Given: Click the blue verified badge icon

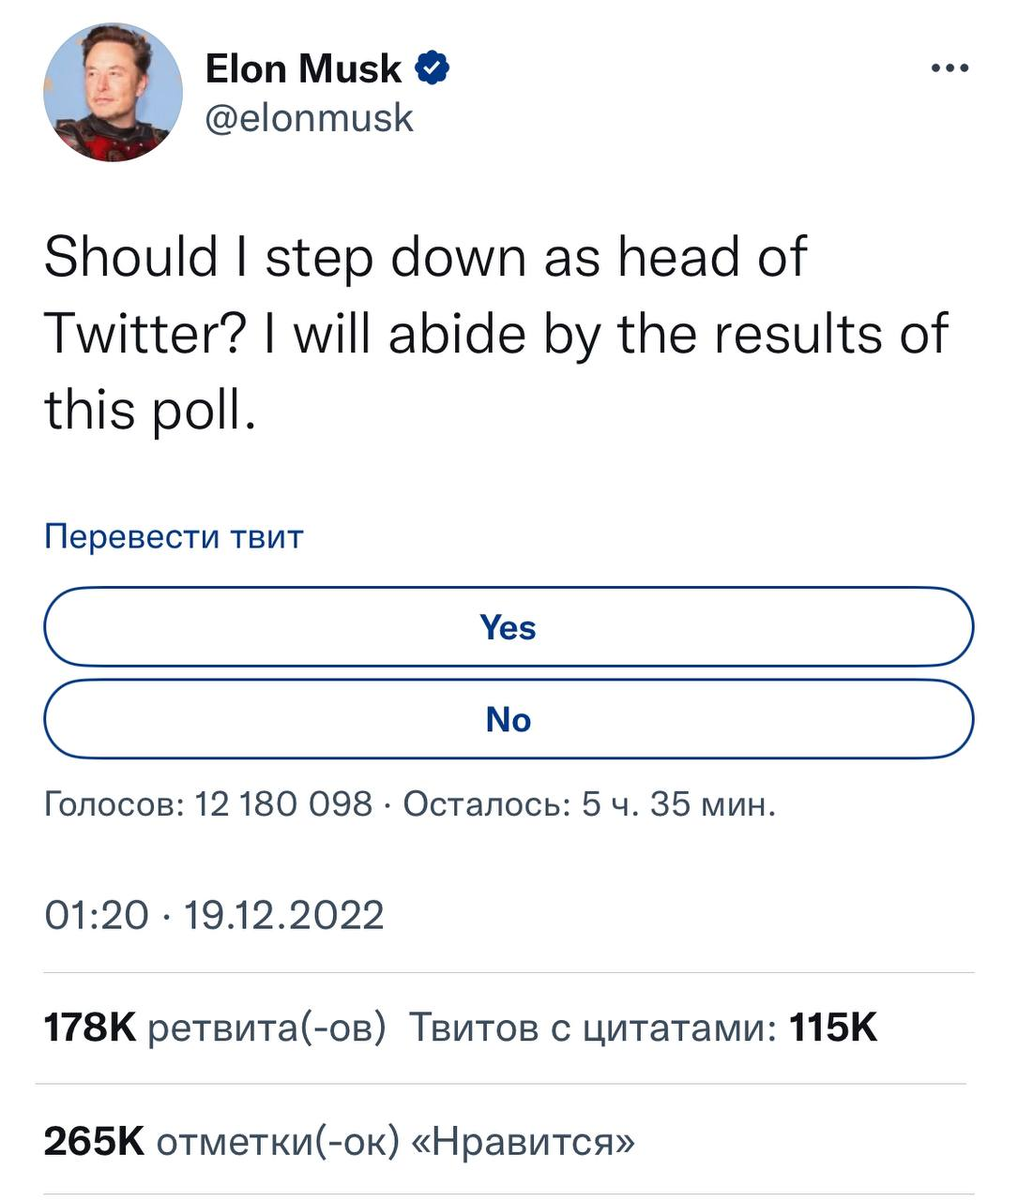Looking at the screenshot, I should (x=431, y=69).
